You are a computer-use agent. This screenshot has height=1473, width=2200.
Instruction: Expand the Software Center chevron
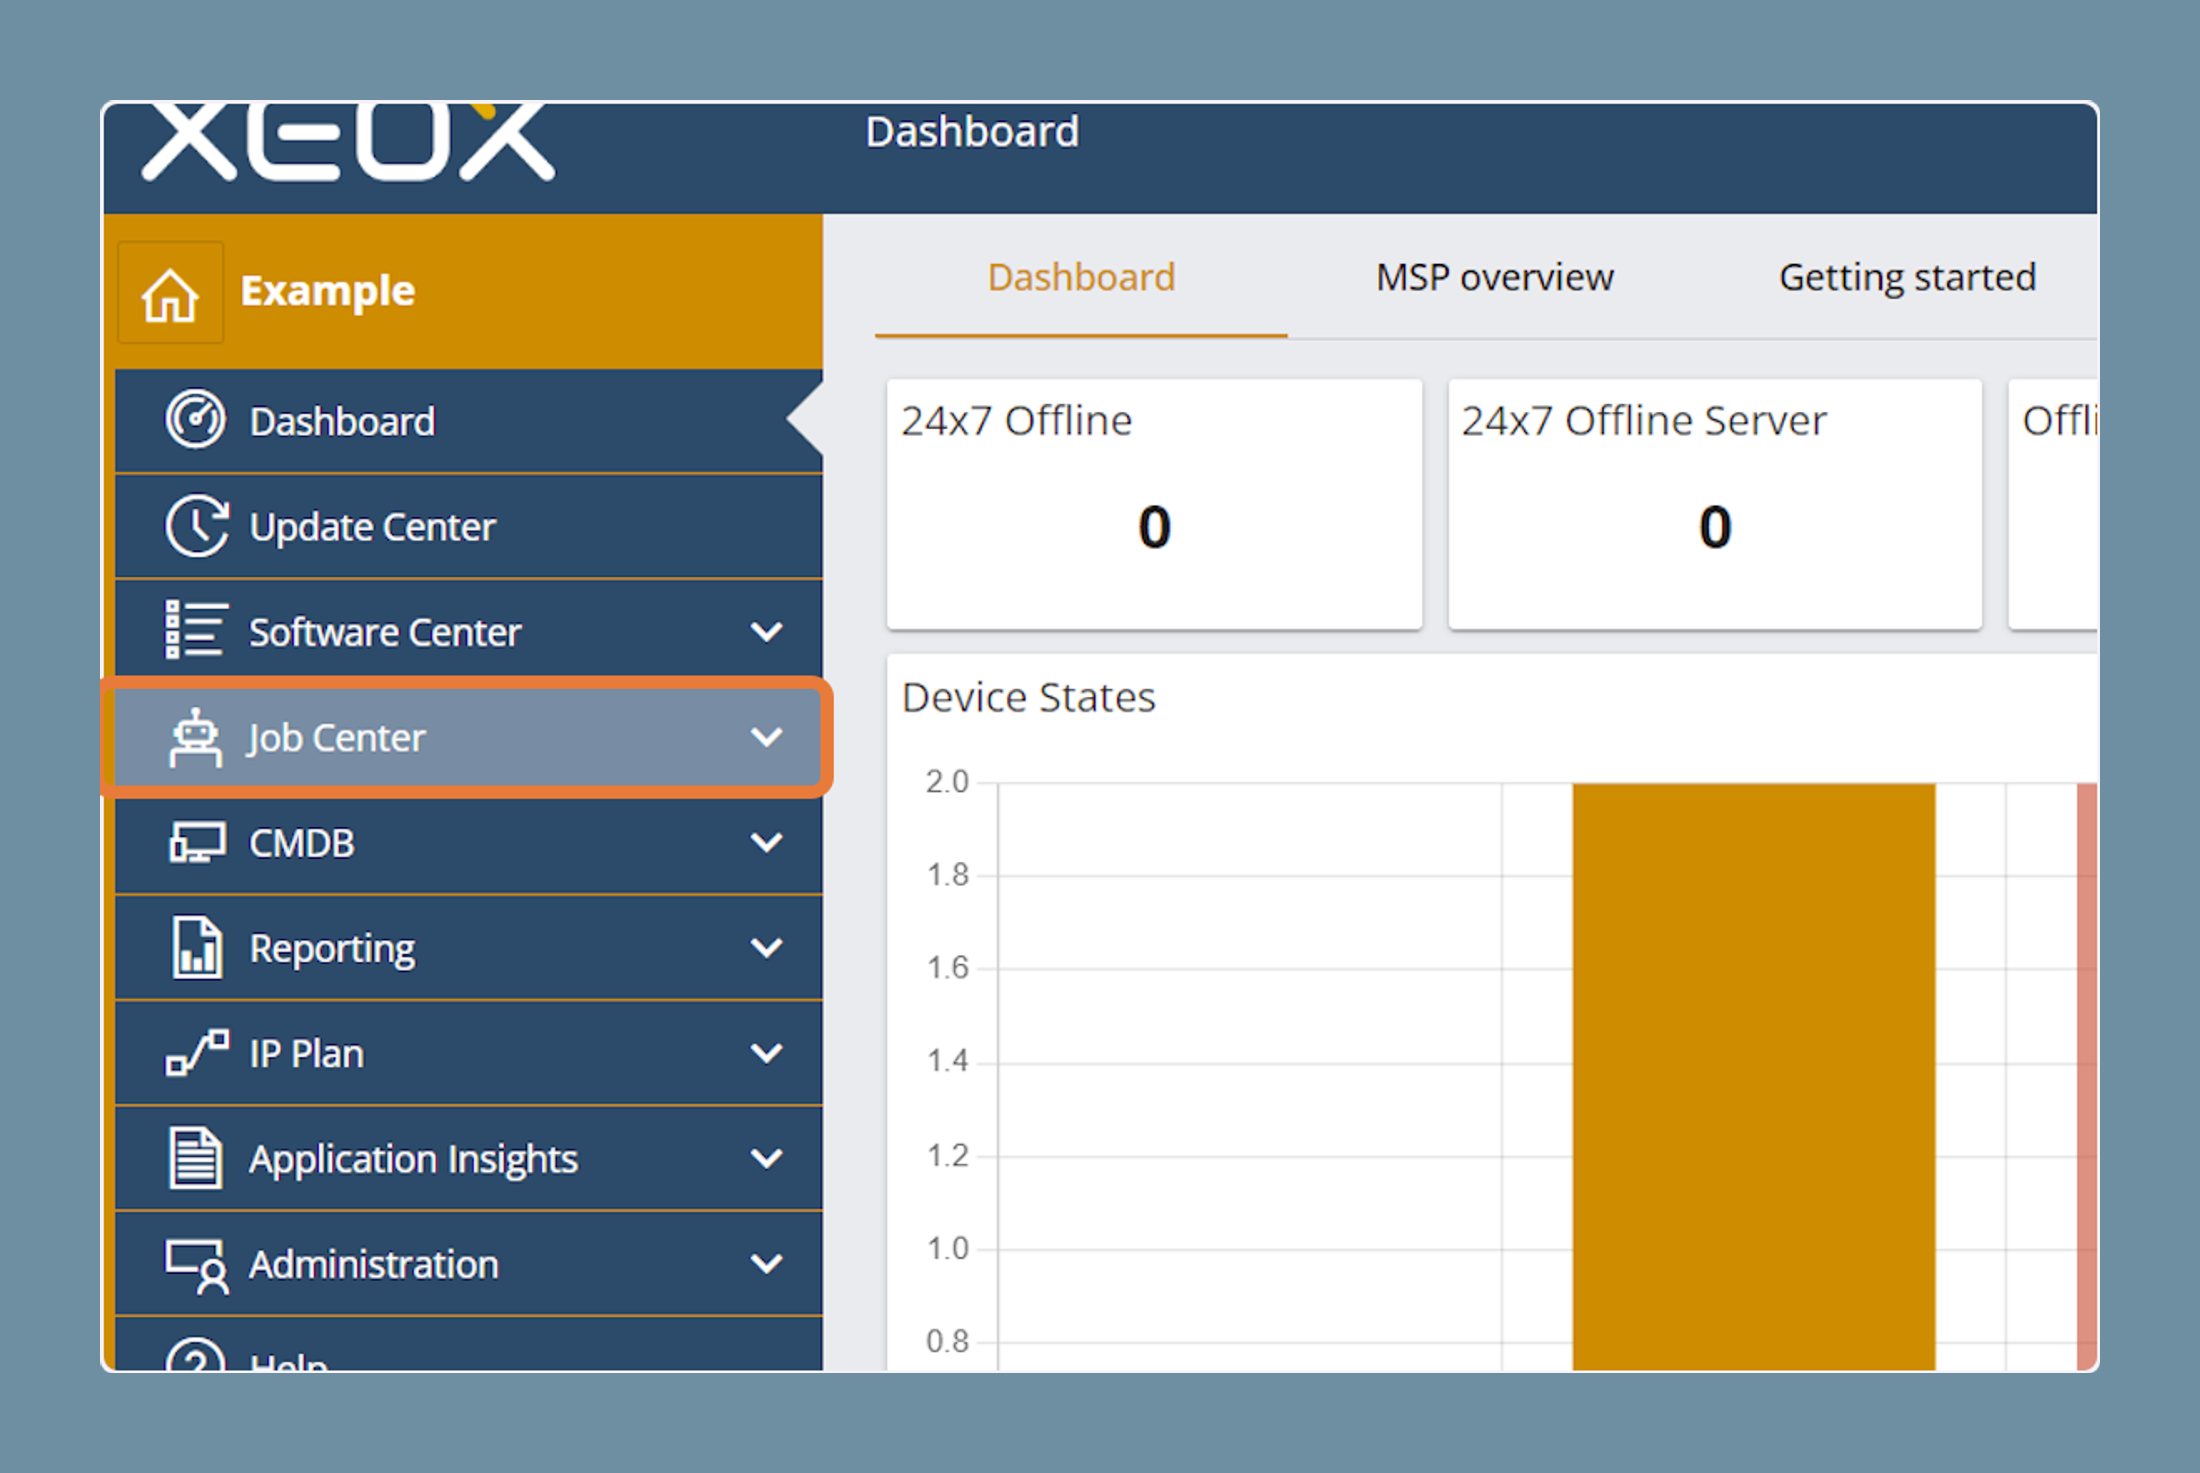point(767,632)
